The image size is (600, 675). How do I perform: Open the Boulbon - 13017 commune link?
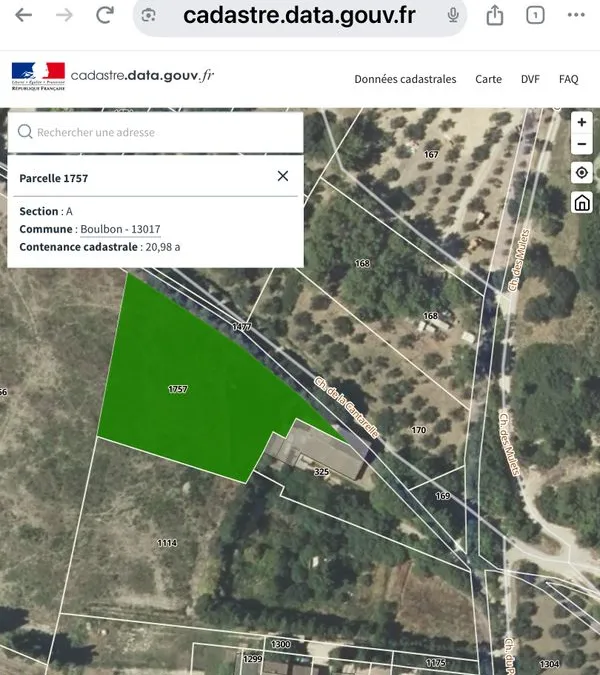[120, 229]
